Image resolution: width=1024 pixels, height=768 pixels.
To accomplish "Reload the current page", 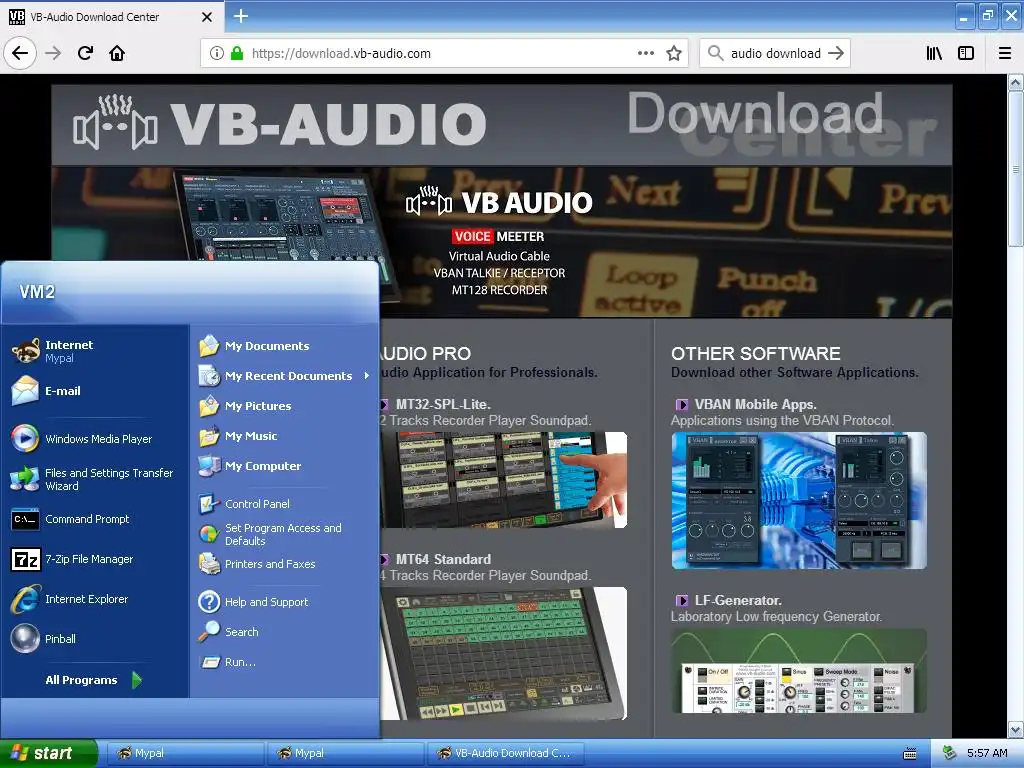I will point(85,53).
